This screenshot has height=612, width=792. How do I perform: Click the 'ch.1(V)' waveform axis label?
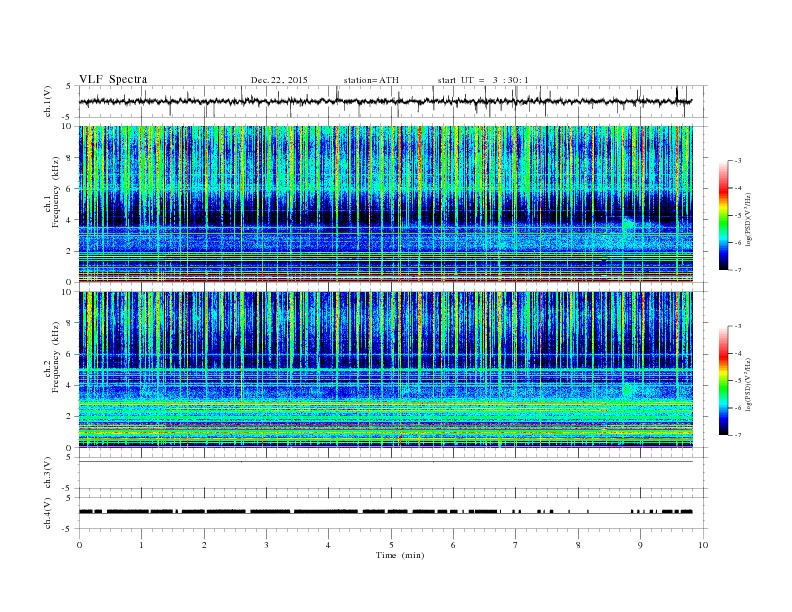pos(48,101)
